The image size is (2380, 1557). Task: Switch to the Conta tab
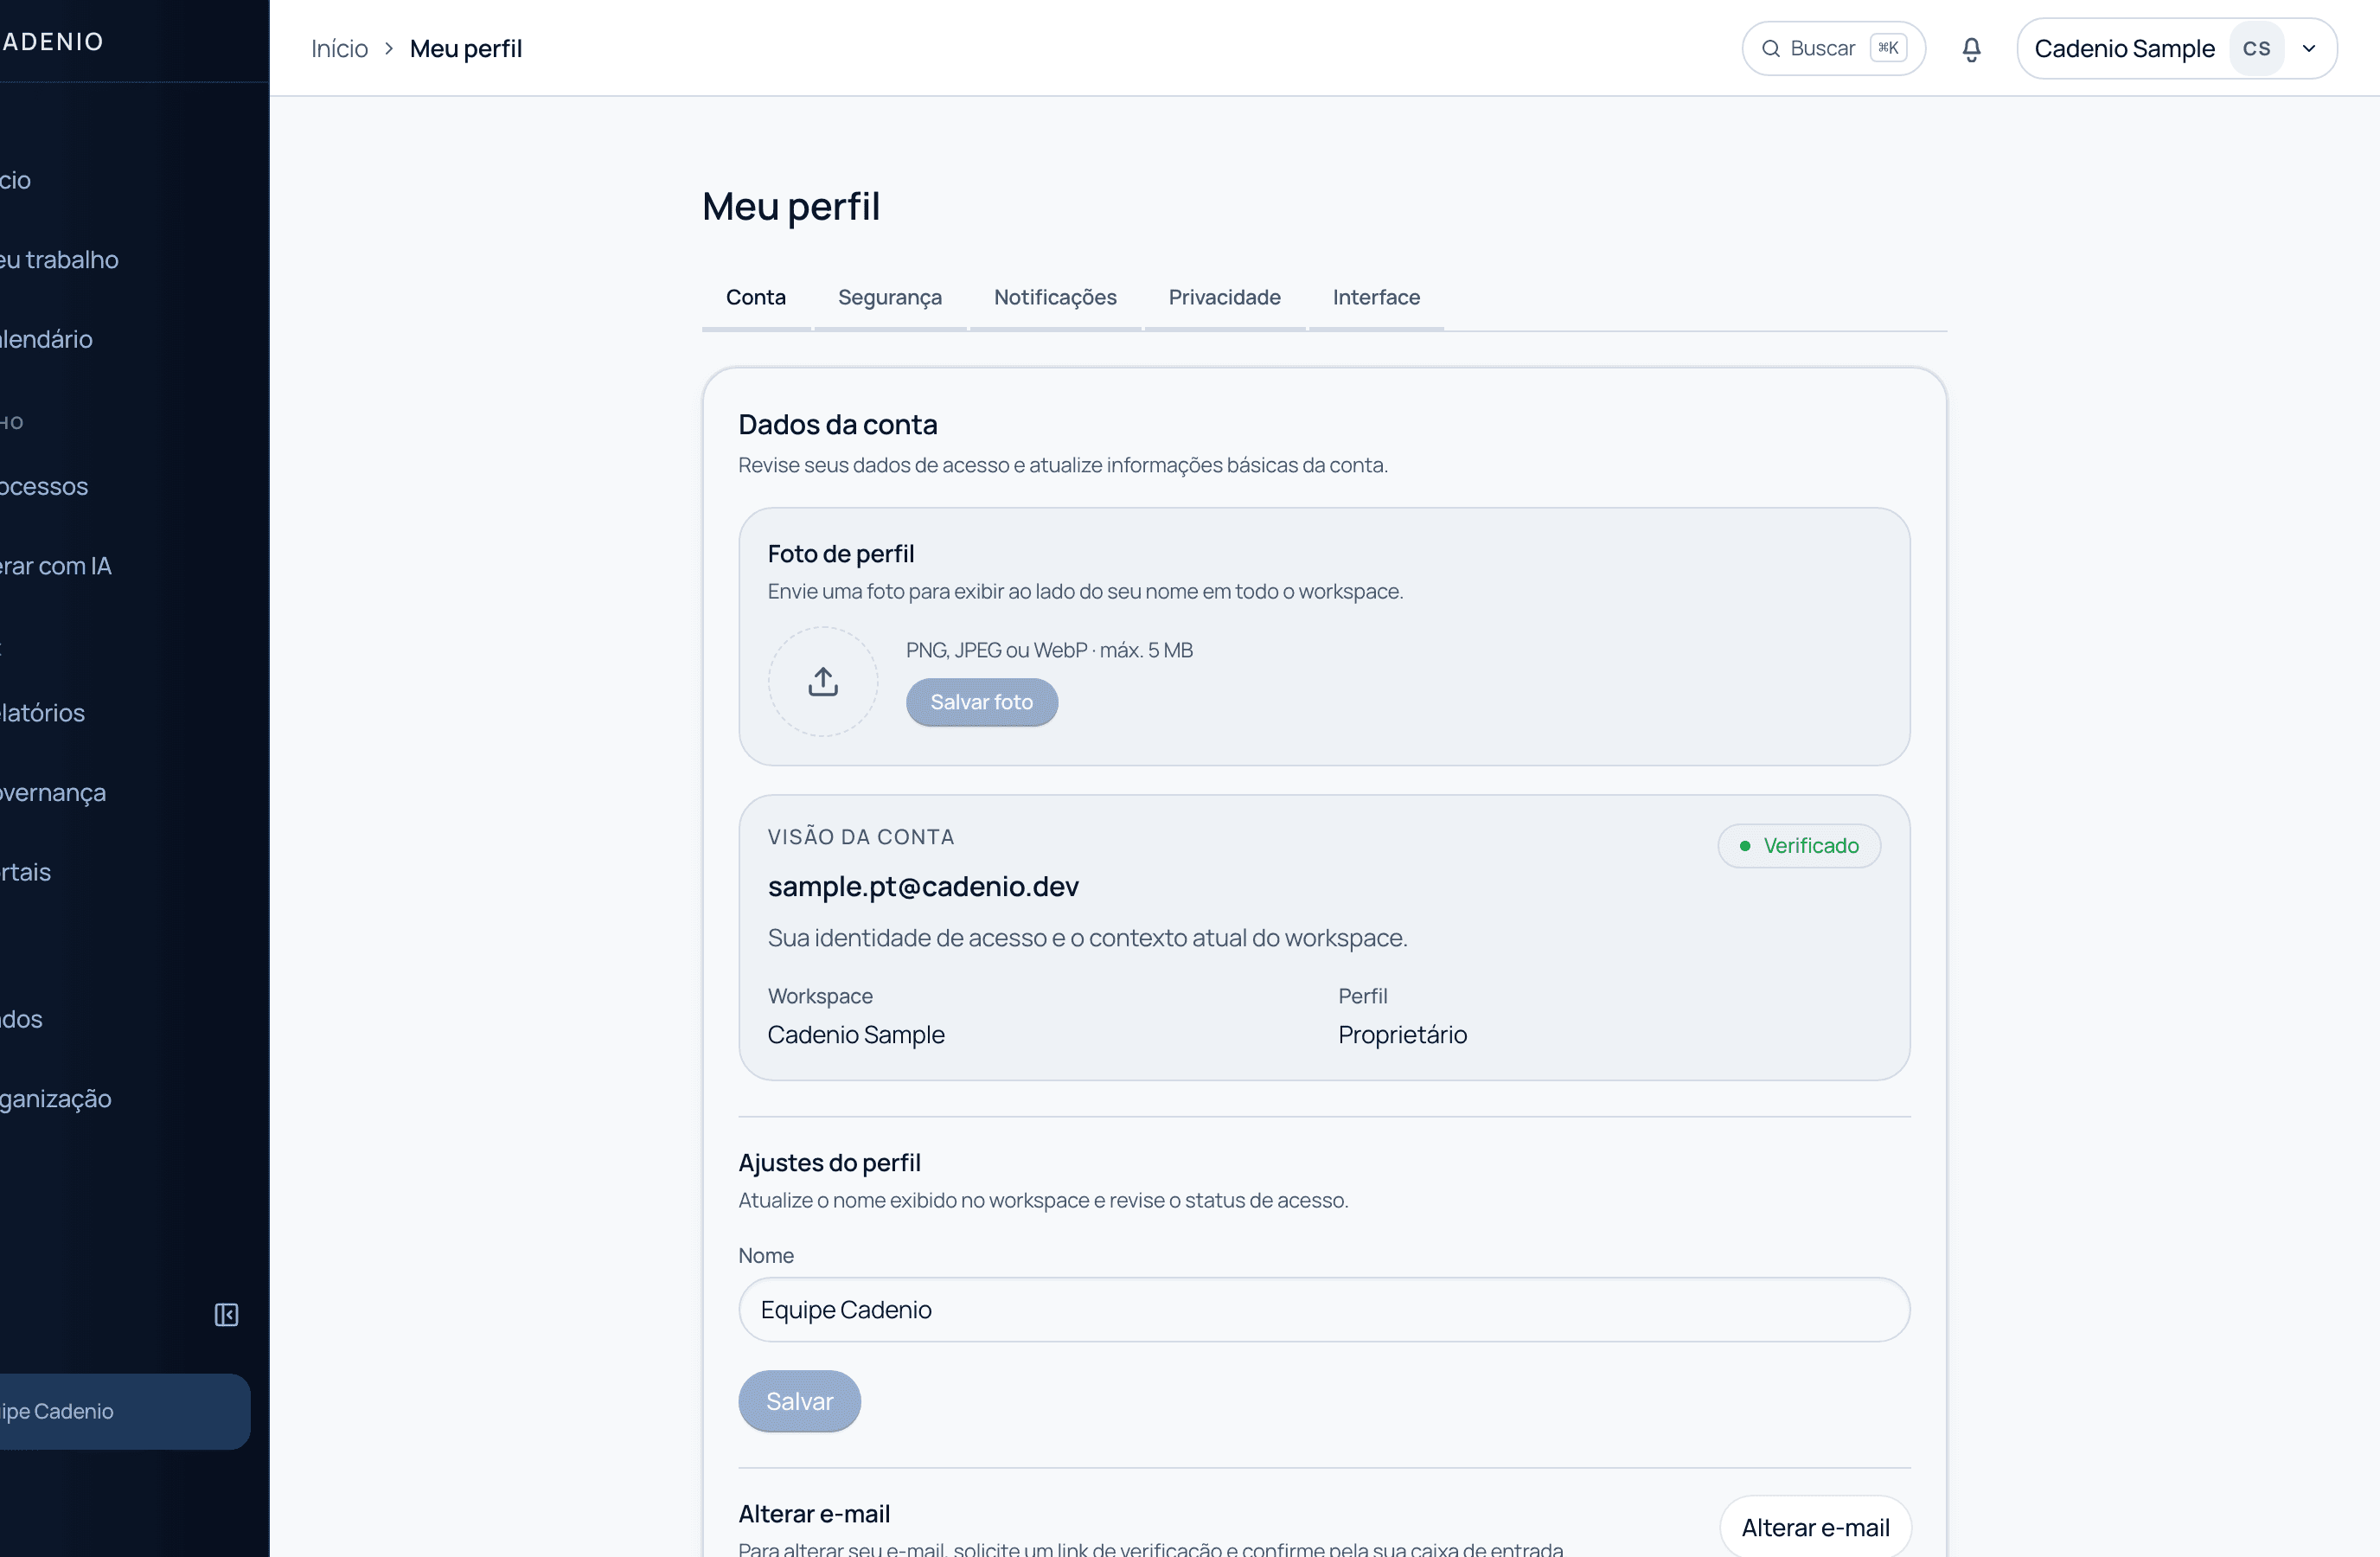coord(755,298)
